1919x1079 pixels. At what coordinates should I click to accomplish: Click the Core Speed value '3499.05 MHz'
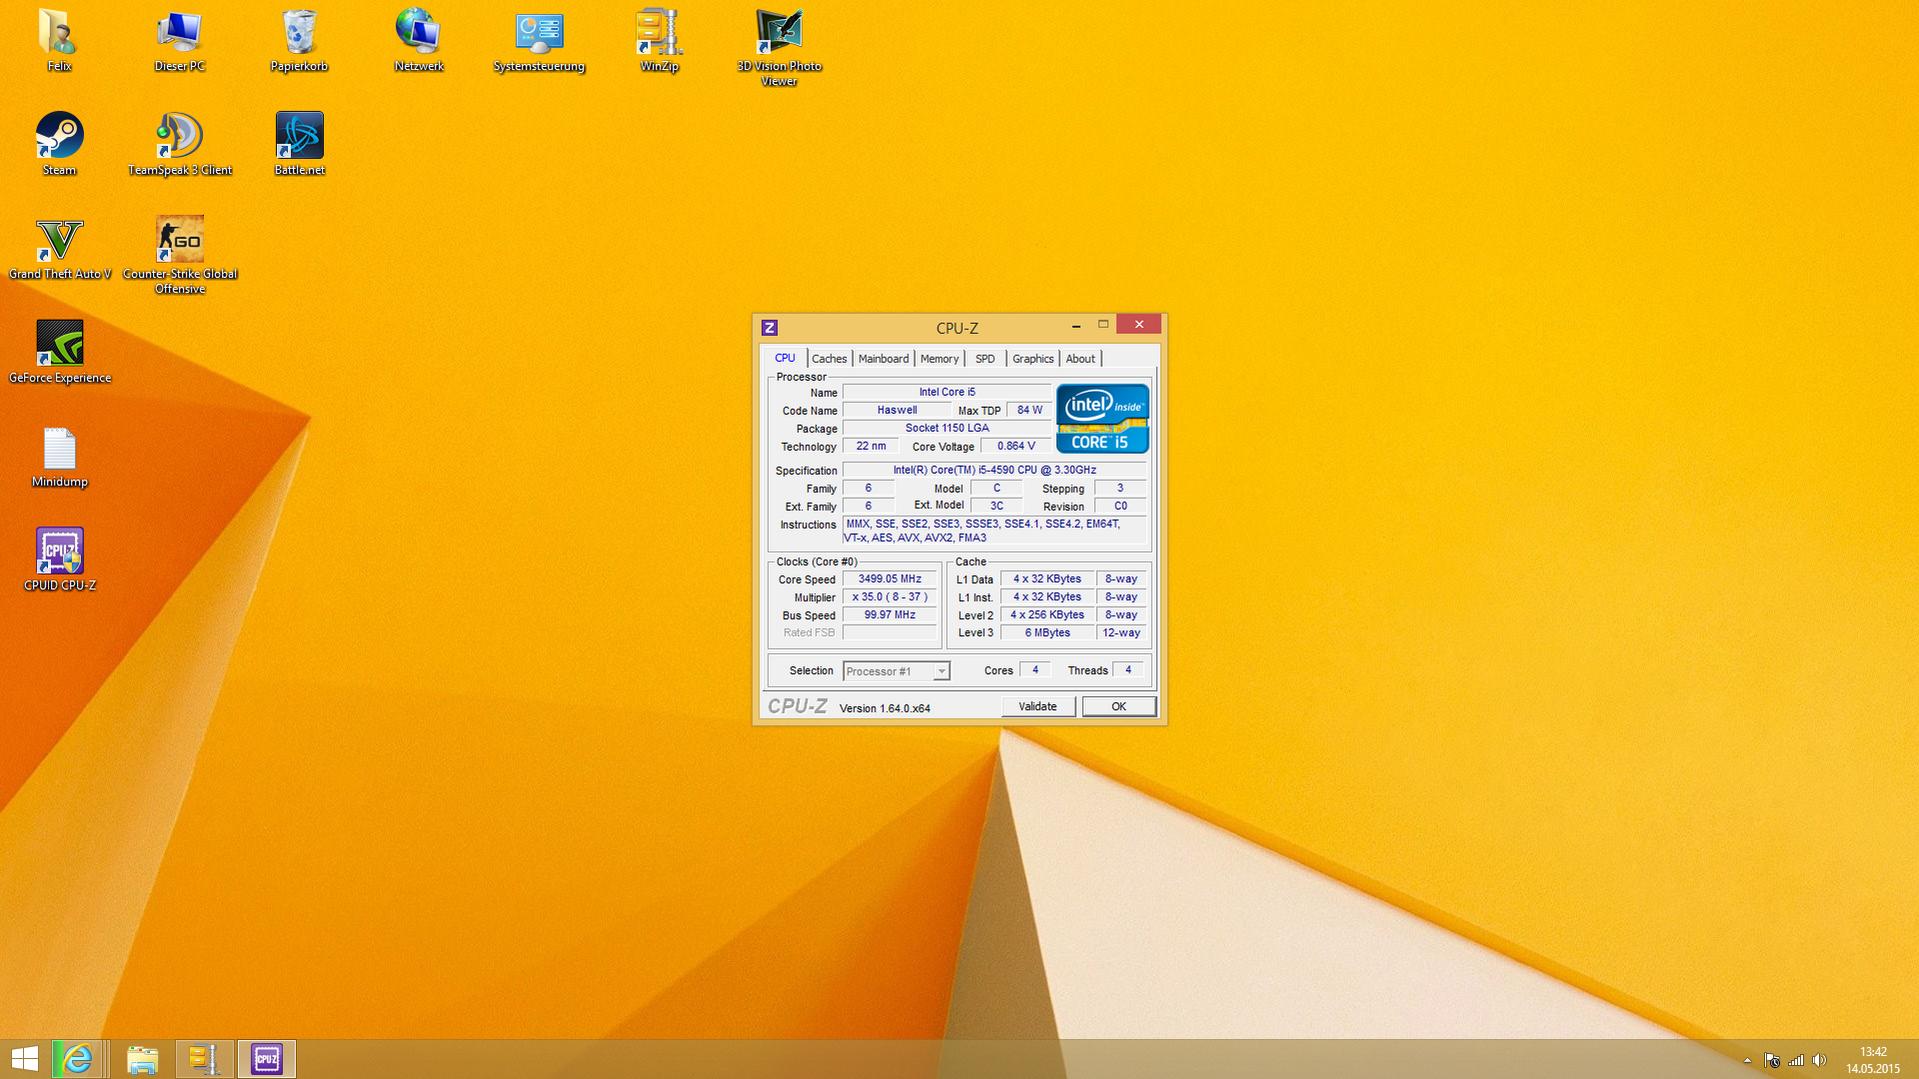tap(890, 579)
